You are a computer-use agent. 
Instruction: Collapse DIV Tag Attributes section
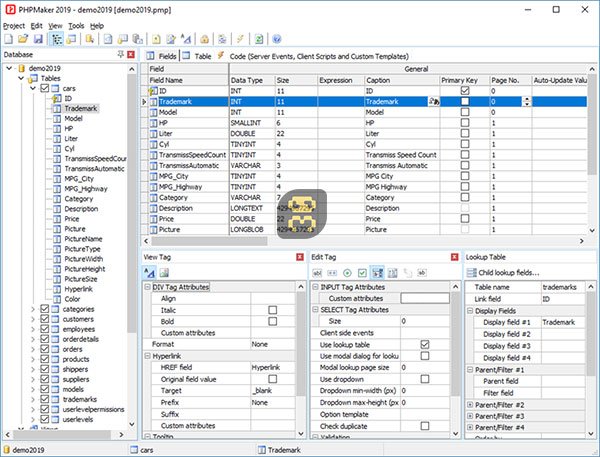point(147,287)
